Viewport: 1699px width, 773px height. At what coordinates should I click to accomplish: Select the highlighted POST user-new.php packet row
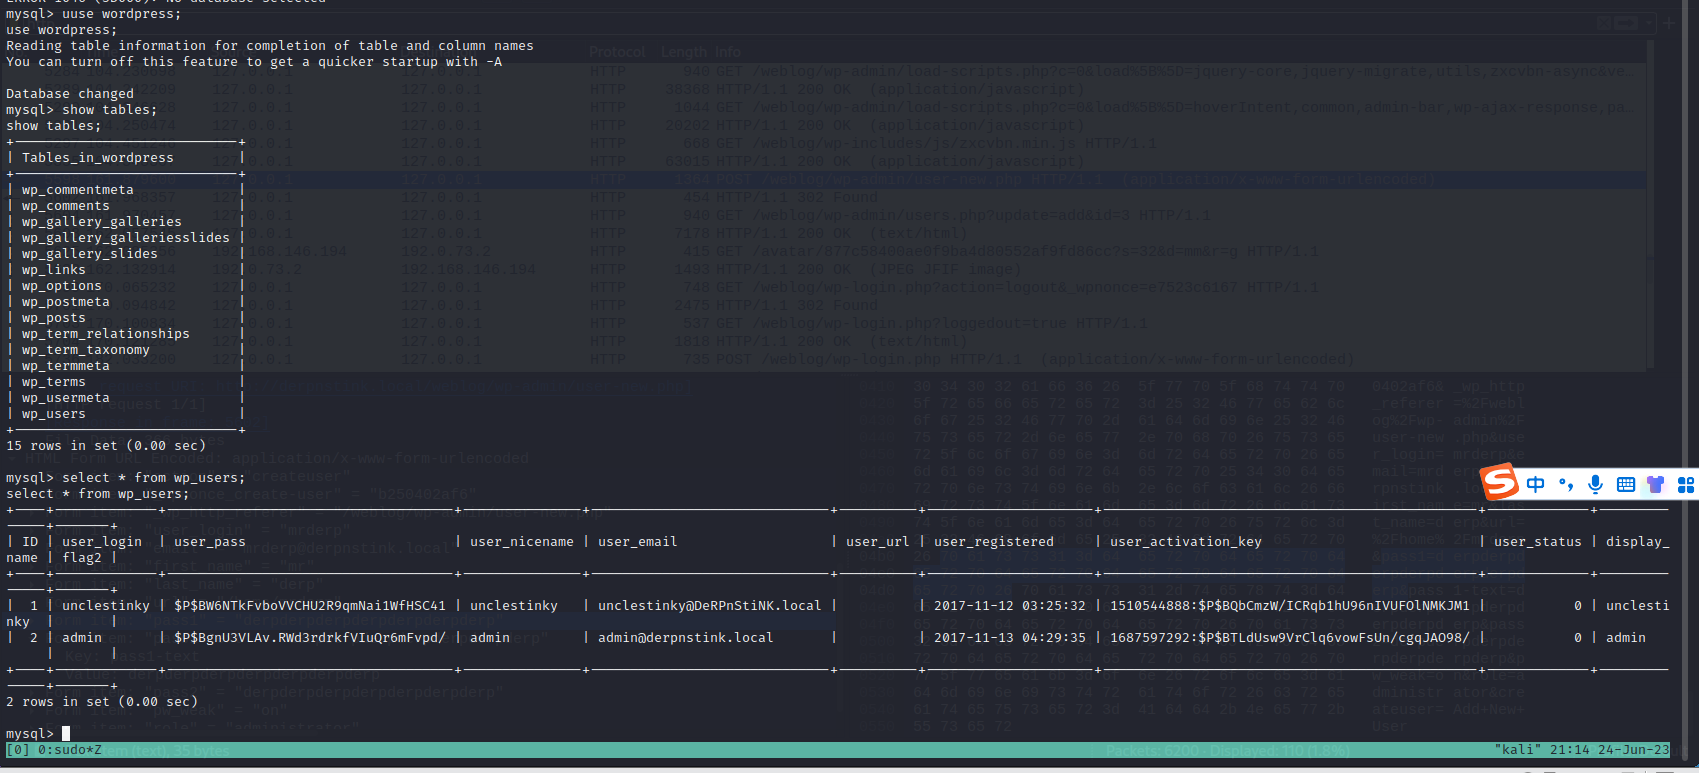pyautogui.click(x=825, y=180)
